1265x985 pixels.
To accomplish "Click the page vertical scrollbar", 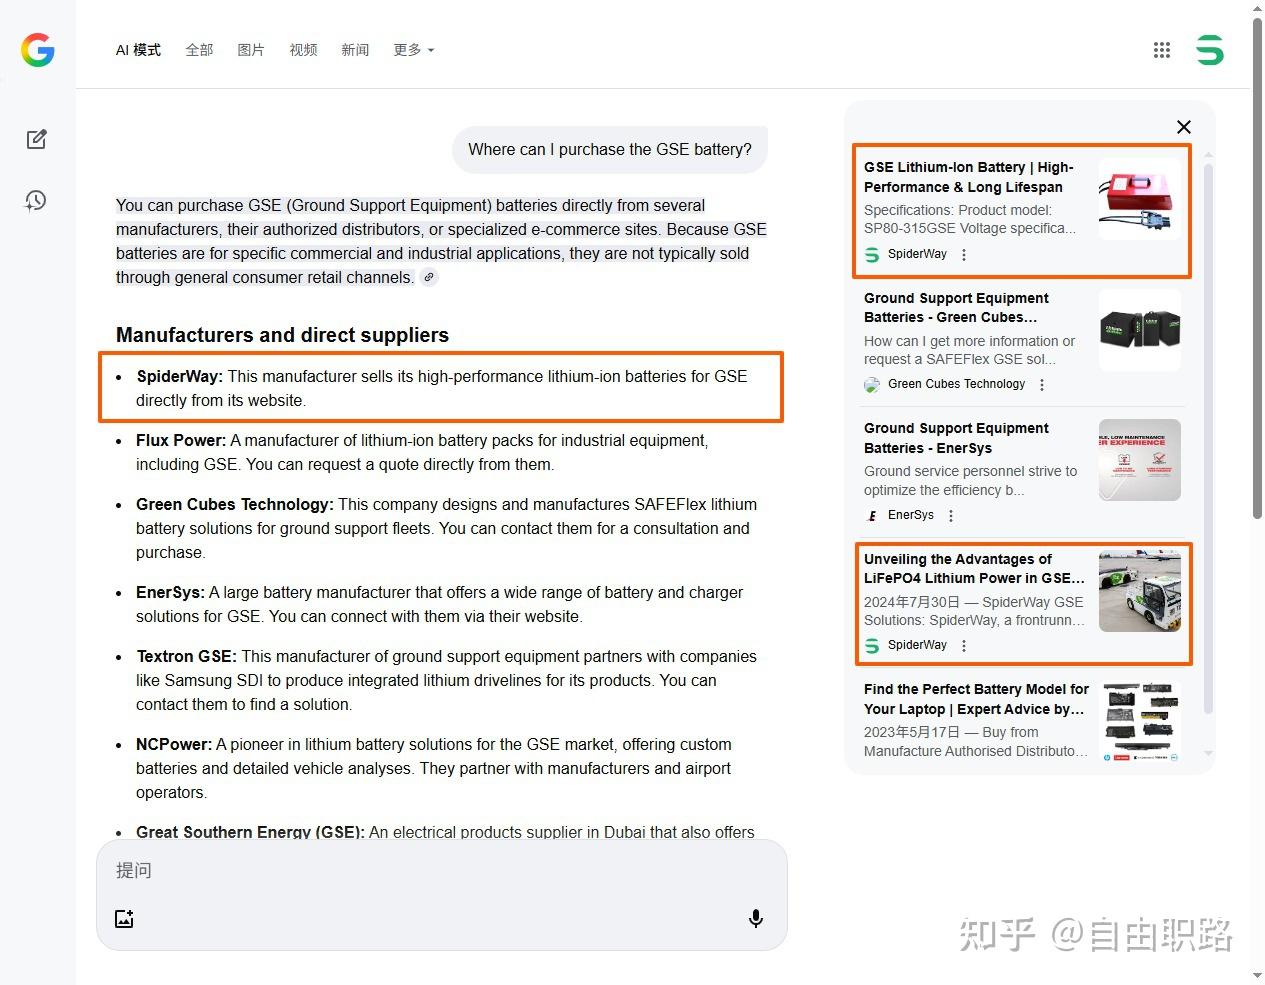I will tap(1257, 270).
